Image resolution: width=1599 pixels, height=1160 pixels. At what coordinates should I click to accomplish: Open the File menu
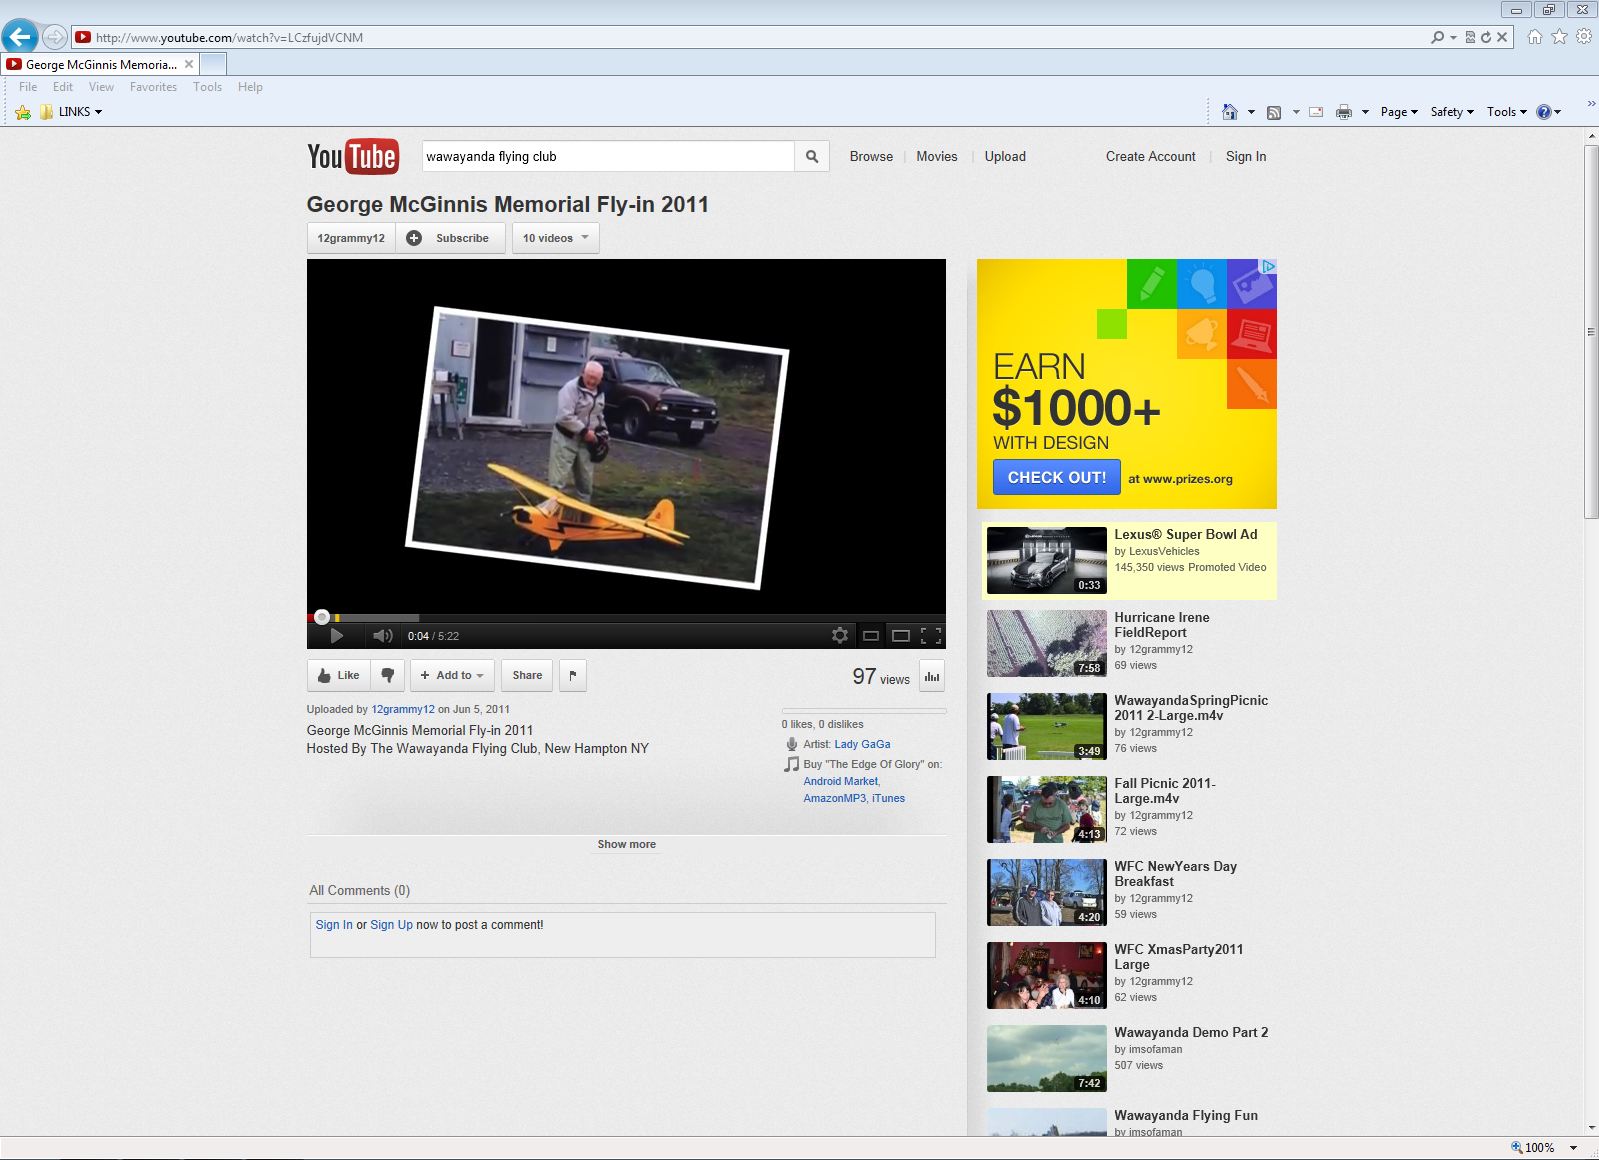point(28,87)
